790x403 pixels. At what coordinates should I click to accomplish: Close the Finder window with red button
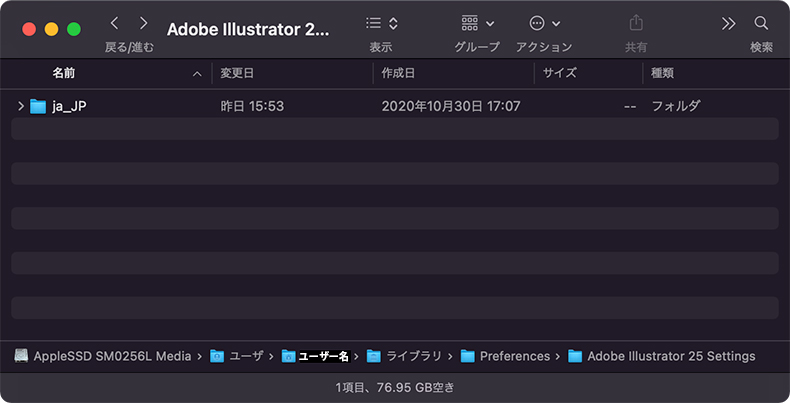pos(29,29)
